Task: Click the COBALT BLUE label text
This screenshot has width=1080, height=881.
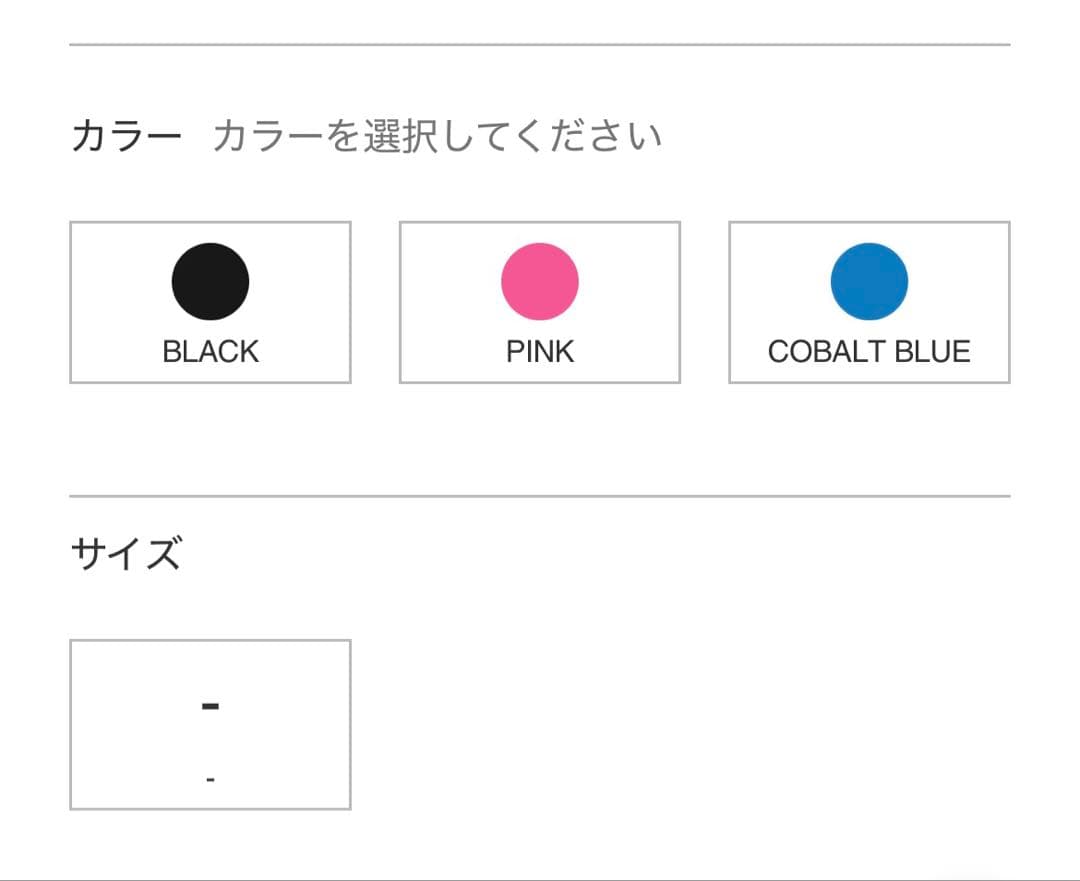Action: (869, 350)
